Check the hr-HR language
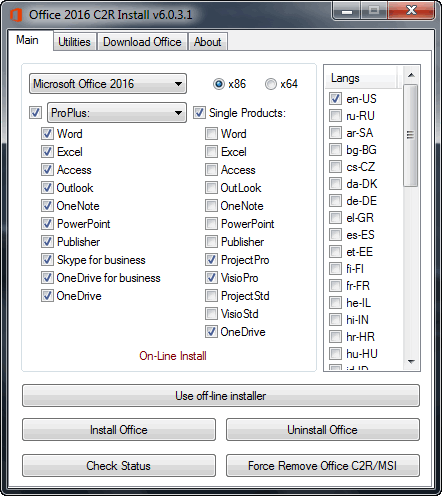442x496 pixels. pos(335,337)
